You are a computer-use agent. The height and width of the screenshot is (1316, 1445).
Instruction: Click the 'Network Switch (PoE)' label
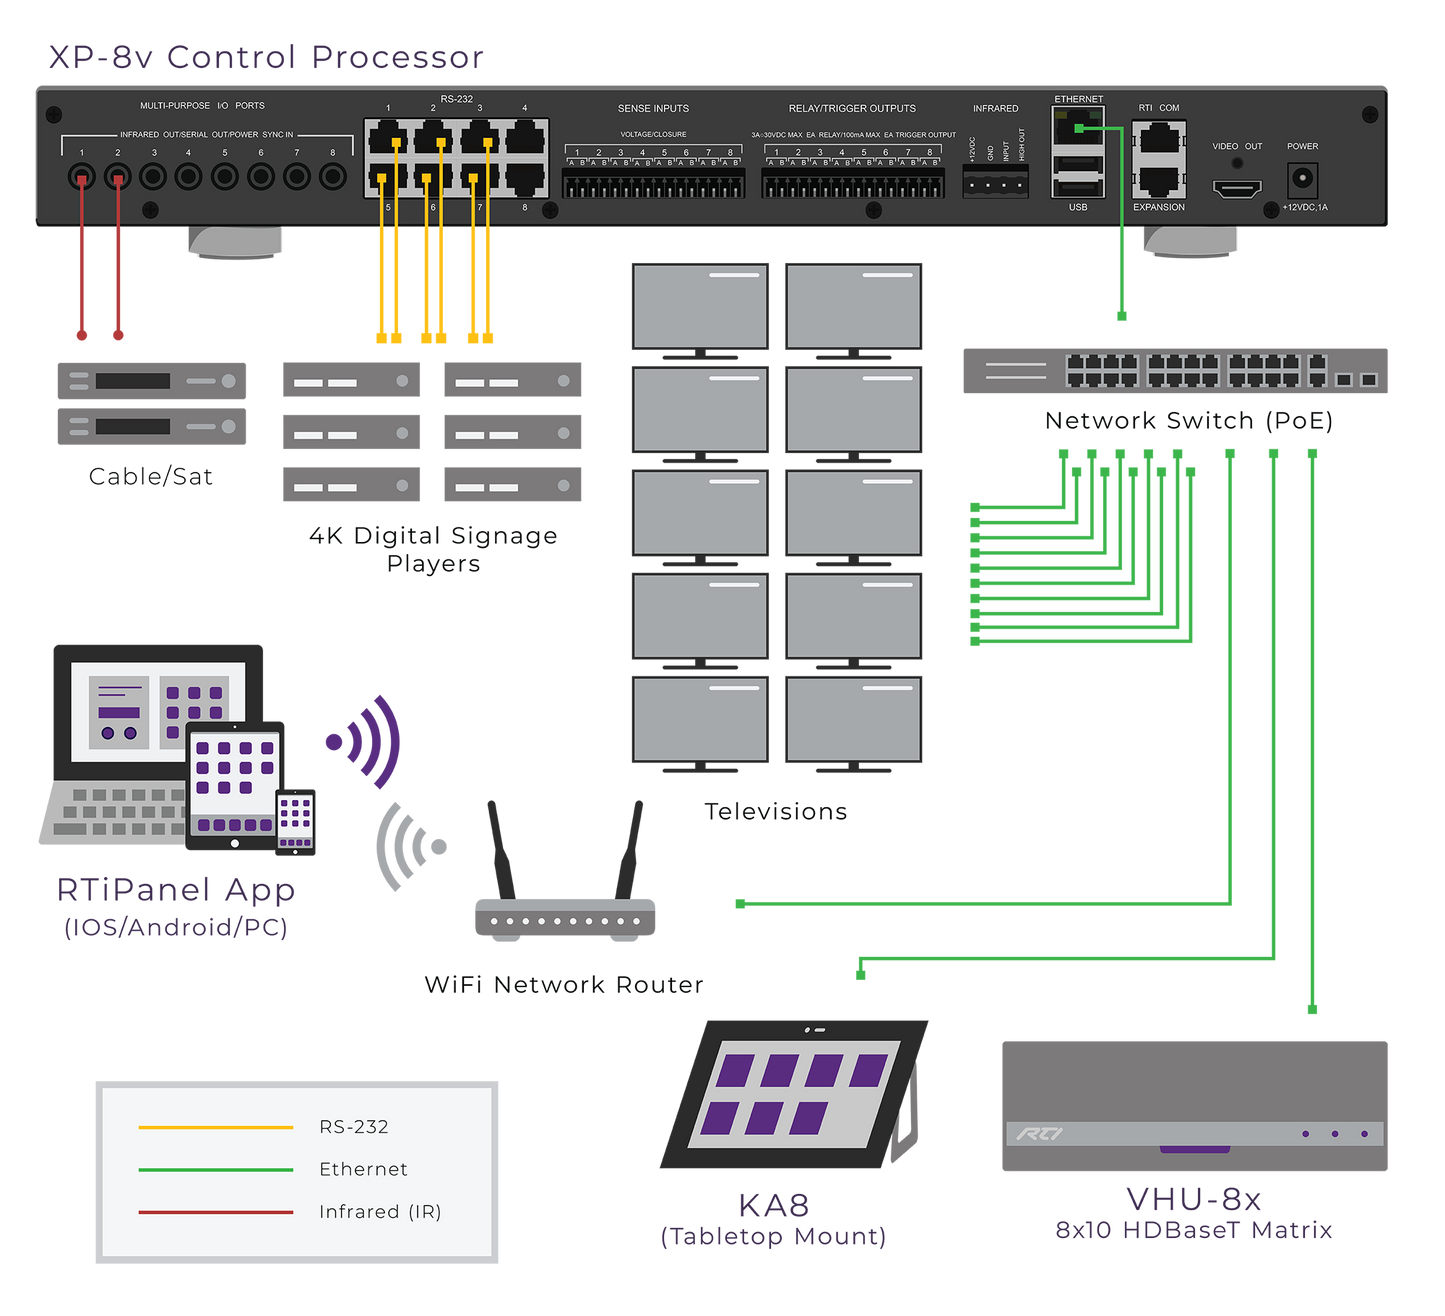[1189, 420]
